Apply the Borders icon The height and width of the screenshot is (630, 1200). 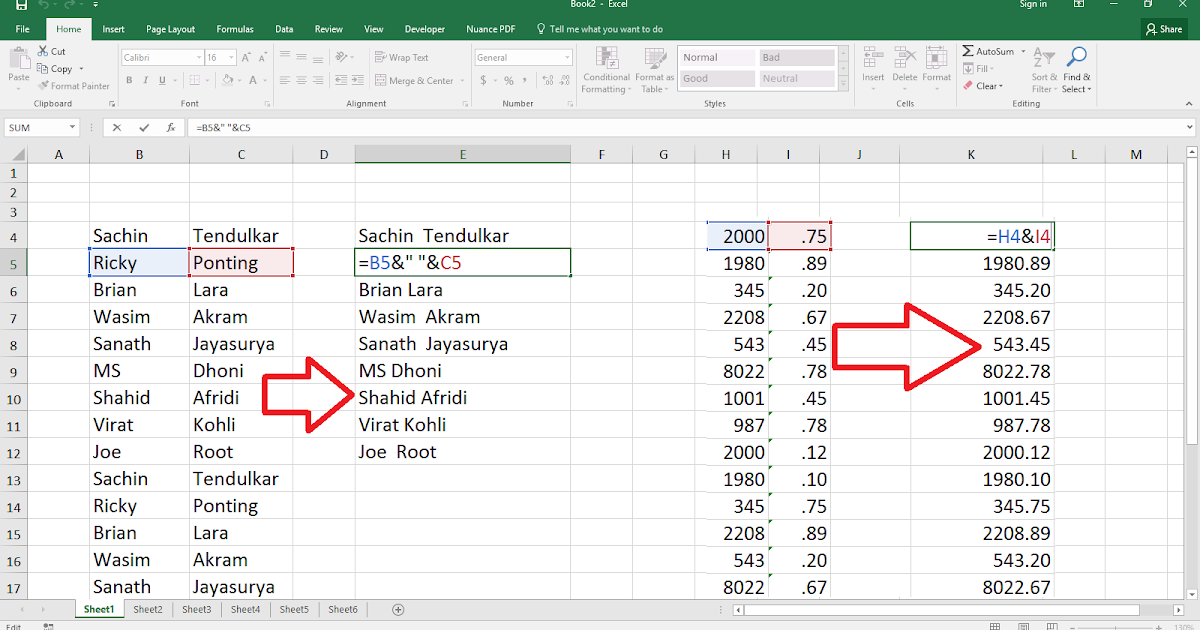(195, 80)
